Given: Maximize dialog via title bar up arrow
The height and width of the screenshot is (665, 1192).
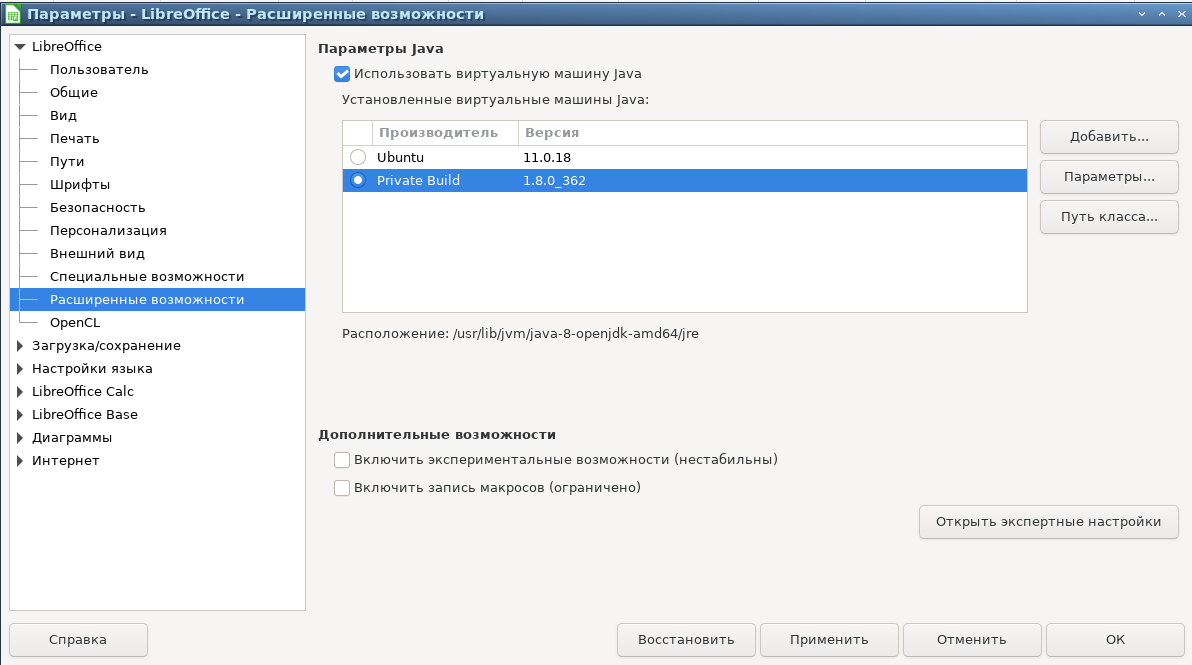Looking at the screenshot, I should tap(1162, 14).
